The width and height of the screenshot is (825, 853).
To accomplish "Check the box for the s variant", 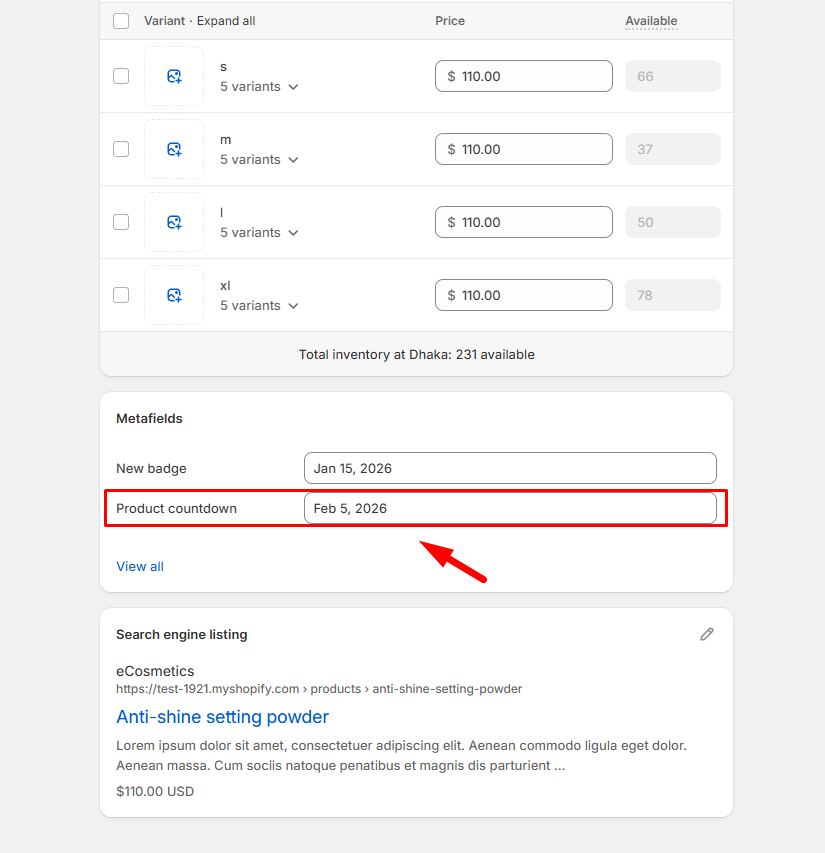I will (x=121, y=76).
